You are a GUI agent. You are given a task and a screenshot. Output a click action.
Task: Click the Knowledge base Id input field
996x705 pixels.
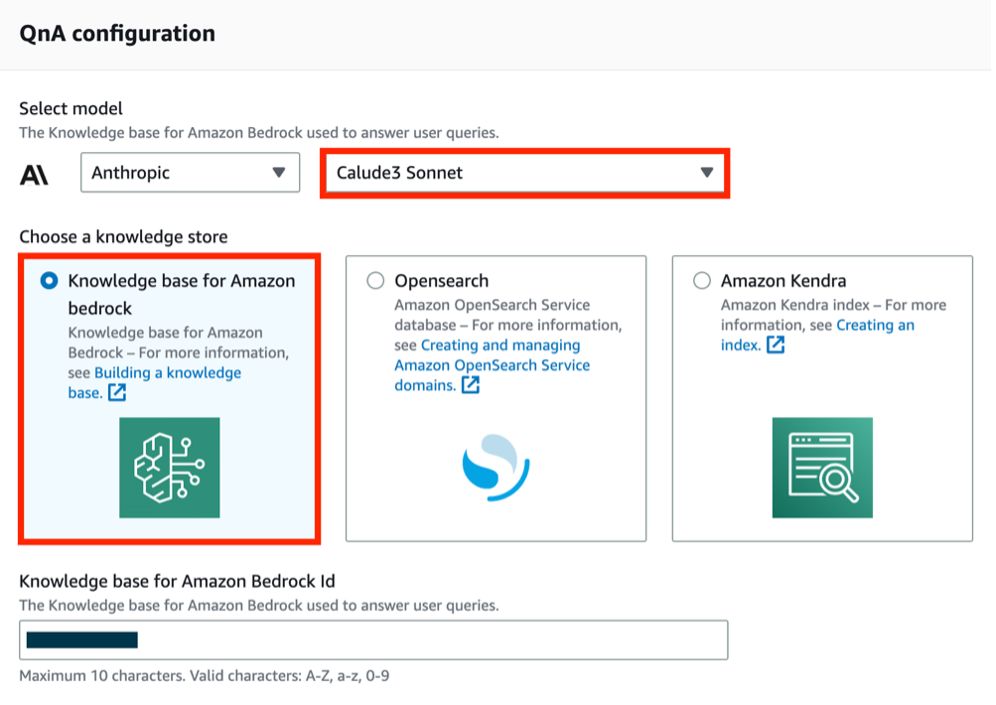[373, 640]
